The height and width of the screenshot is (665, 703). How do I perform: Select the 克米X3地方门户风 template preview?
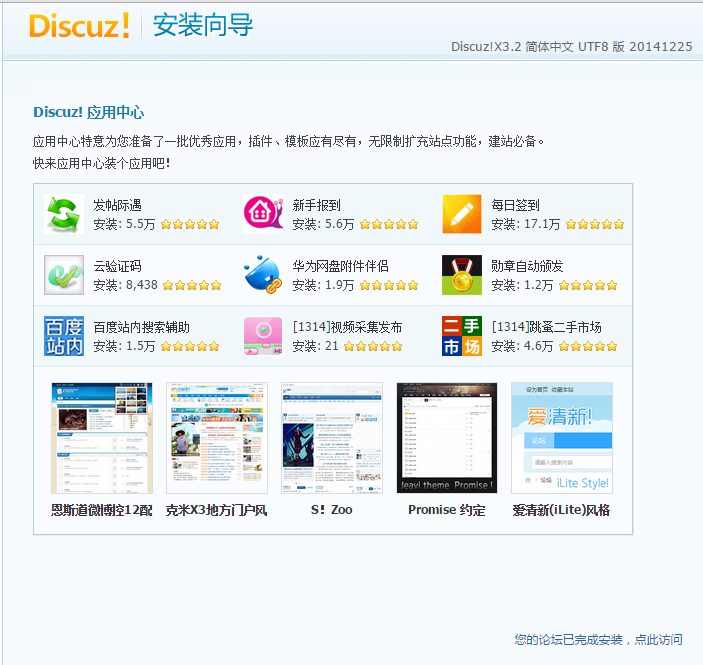click(217, 438)
